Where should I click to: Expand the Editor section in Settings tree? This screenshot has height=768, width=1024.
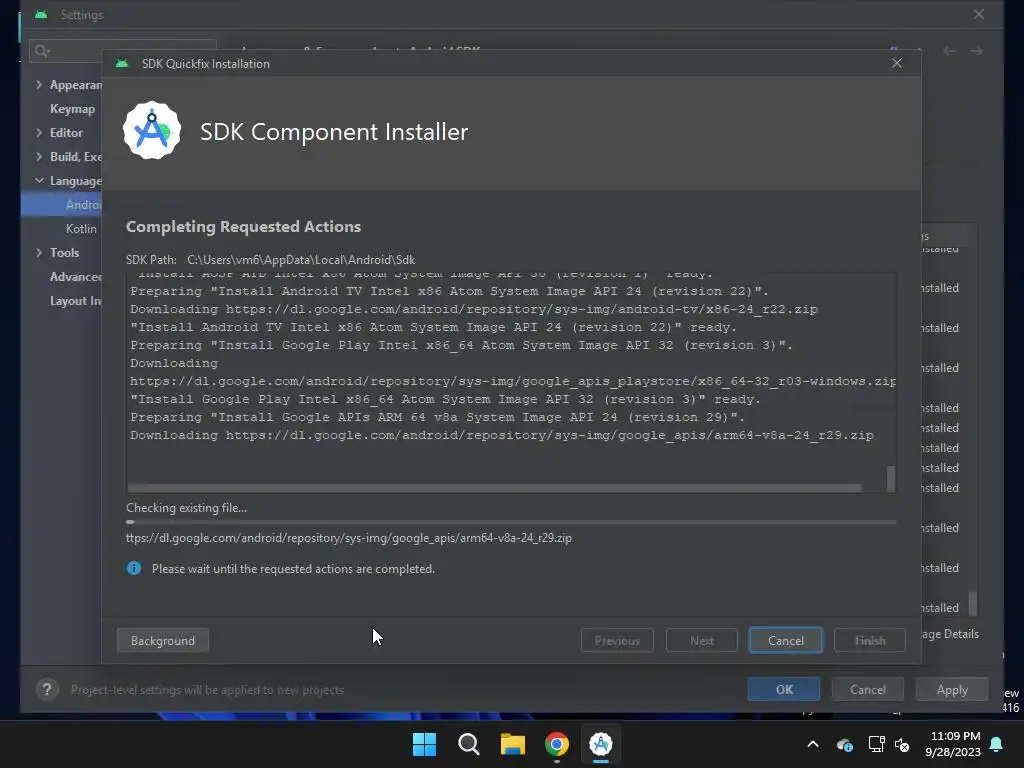[x=39, y=133]
